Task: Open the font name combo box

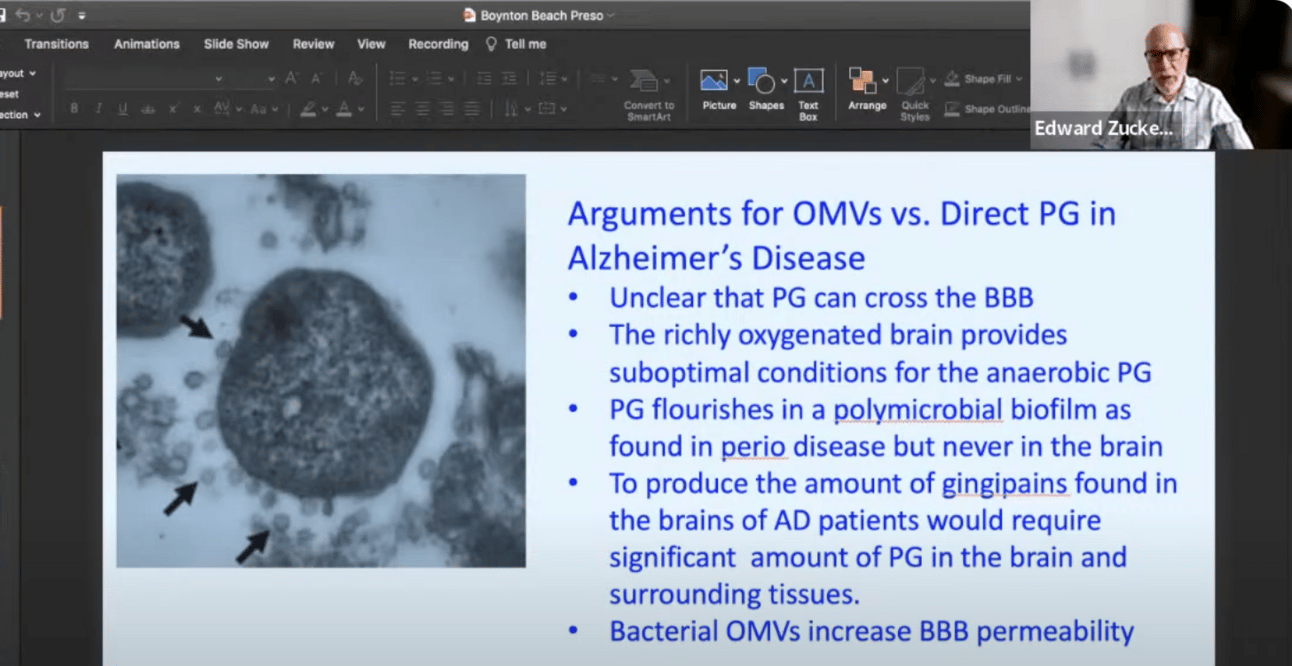Action: point(146,78)
